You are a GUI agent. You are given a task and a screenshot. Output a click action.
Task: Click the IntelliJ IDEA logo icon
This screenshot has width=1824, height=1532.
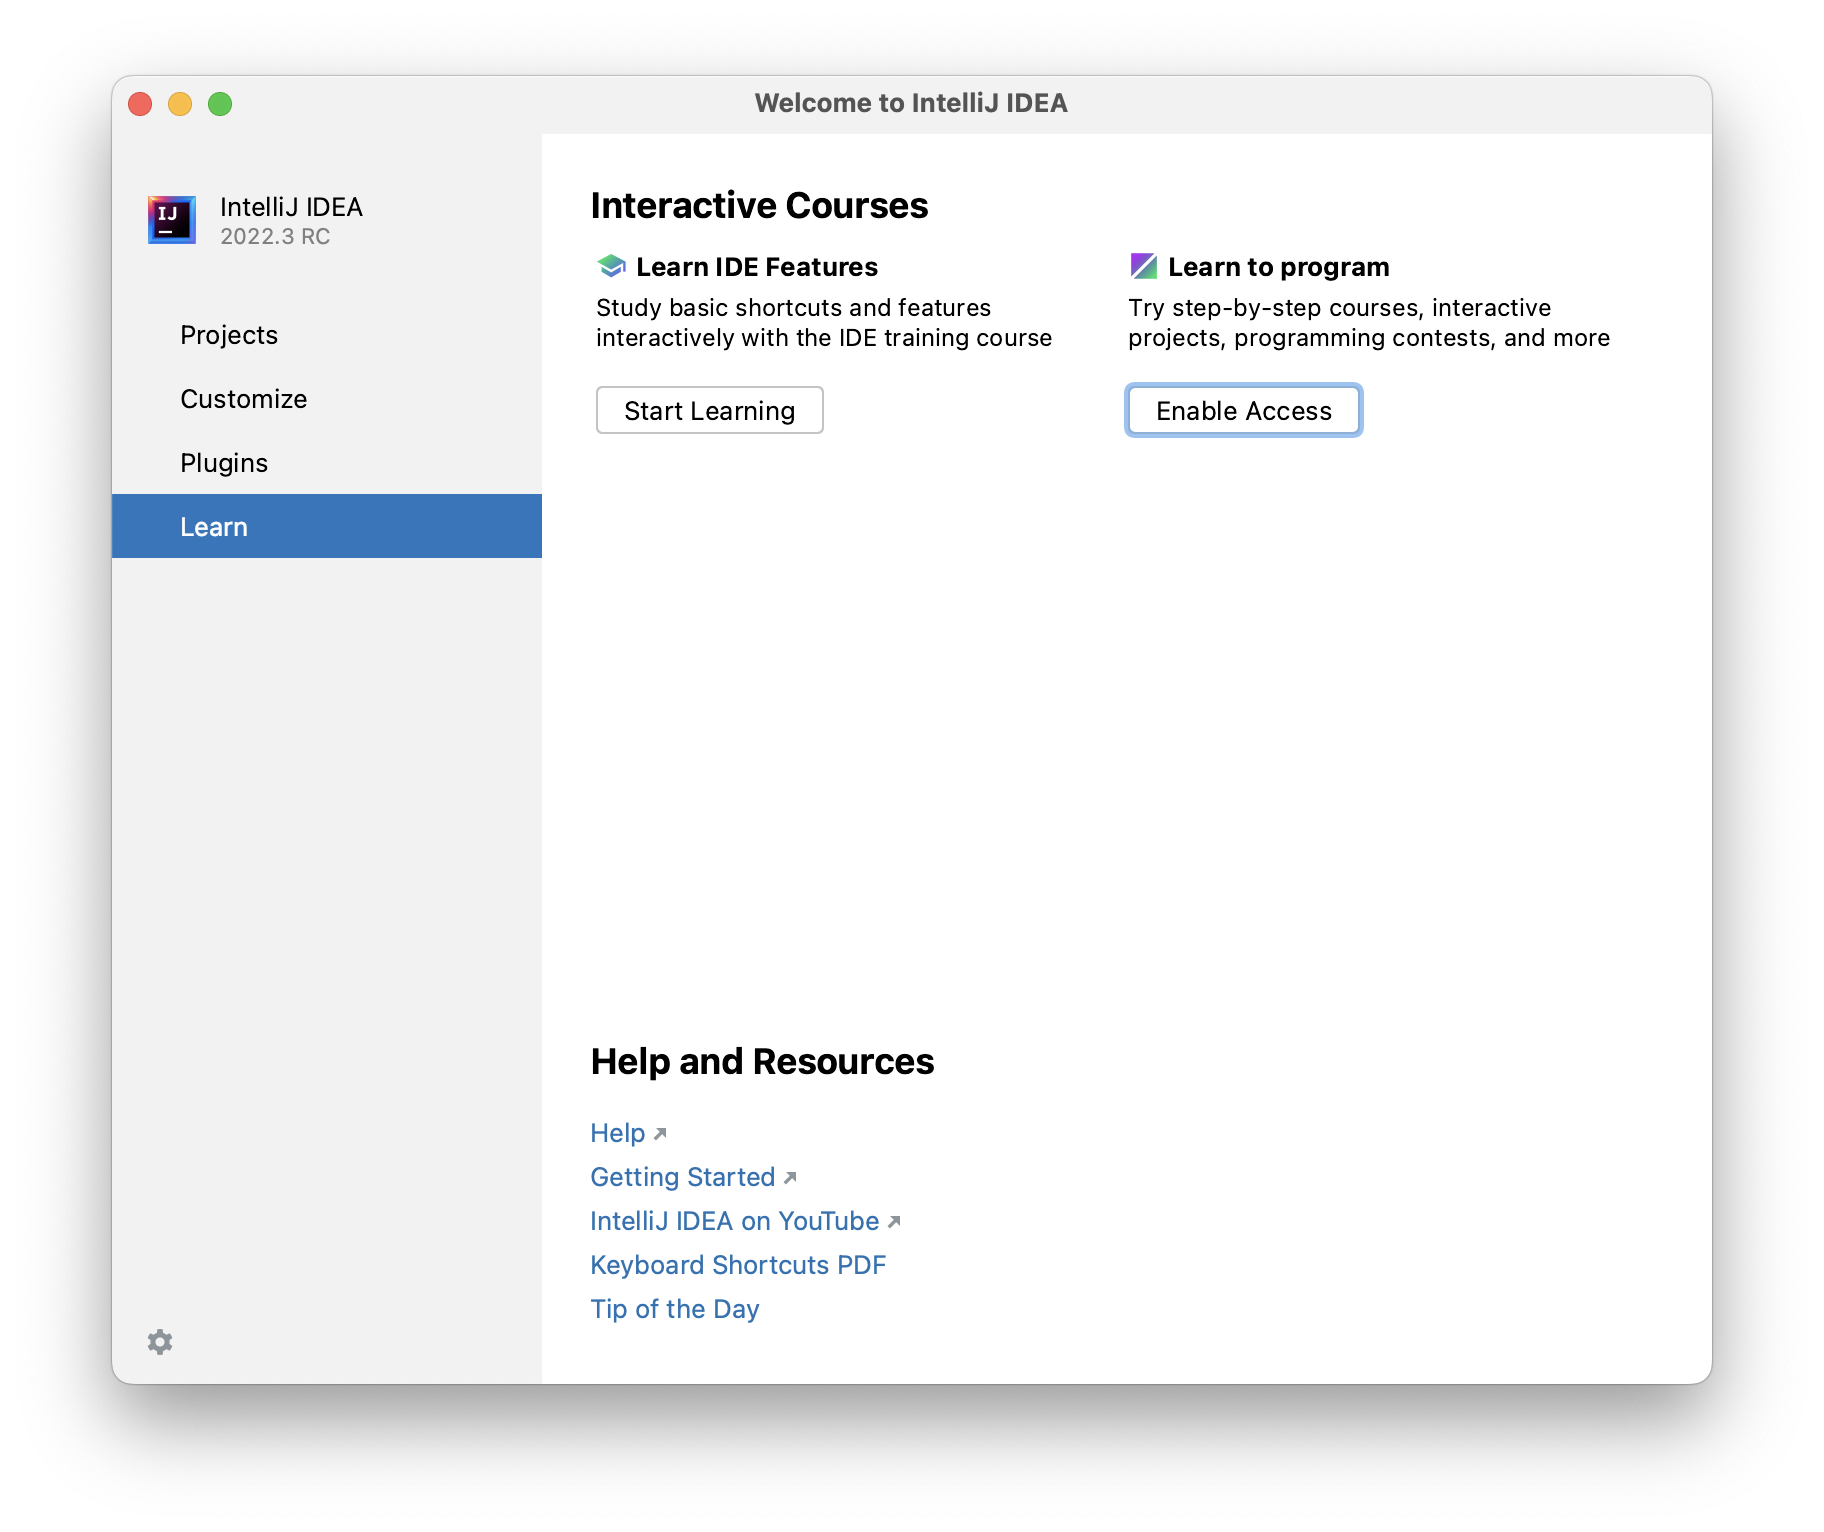(170, 219)
